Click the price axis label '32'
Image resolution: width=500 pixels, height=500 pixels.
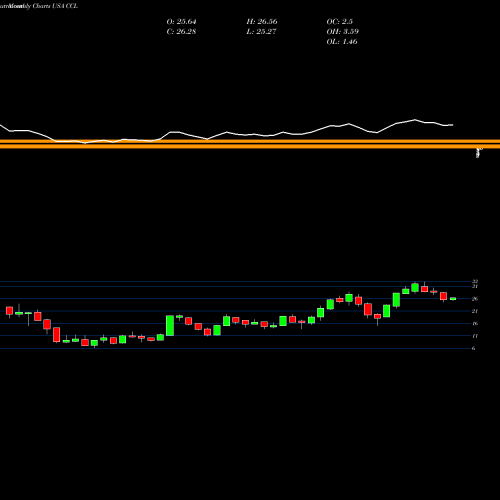[x=475, y=281]
